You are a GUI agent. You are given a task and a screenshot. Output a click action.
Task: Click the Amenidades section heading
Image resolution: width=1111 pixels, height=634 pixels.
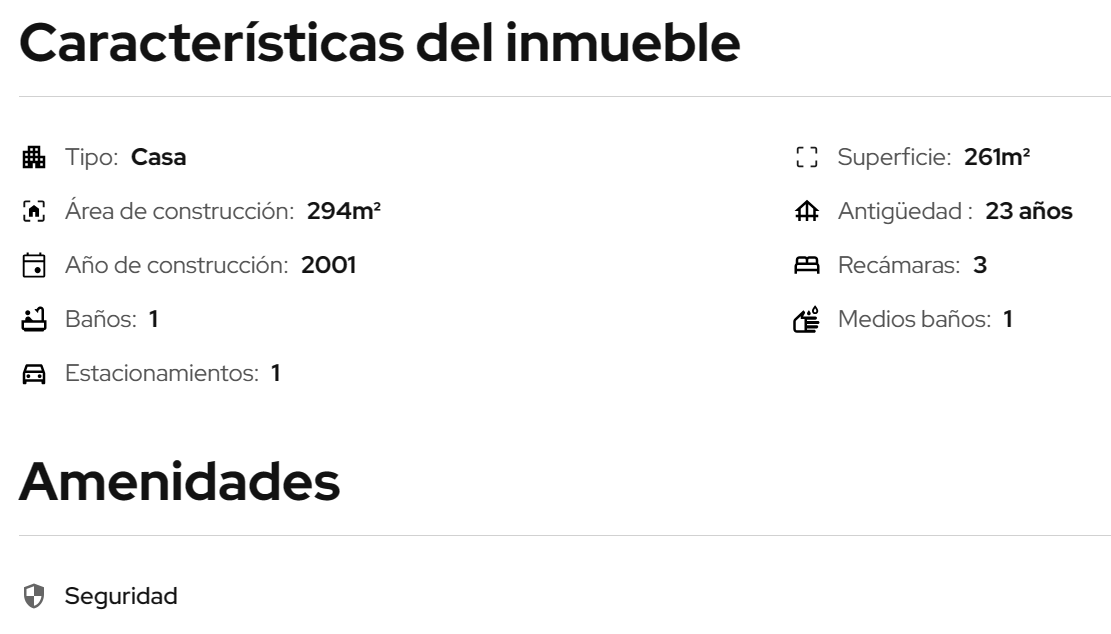pos(179,481)
